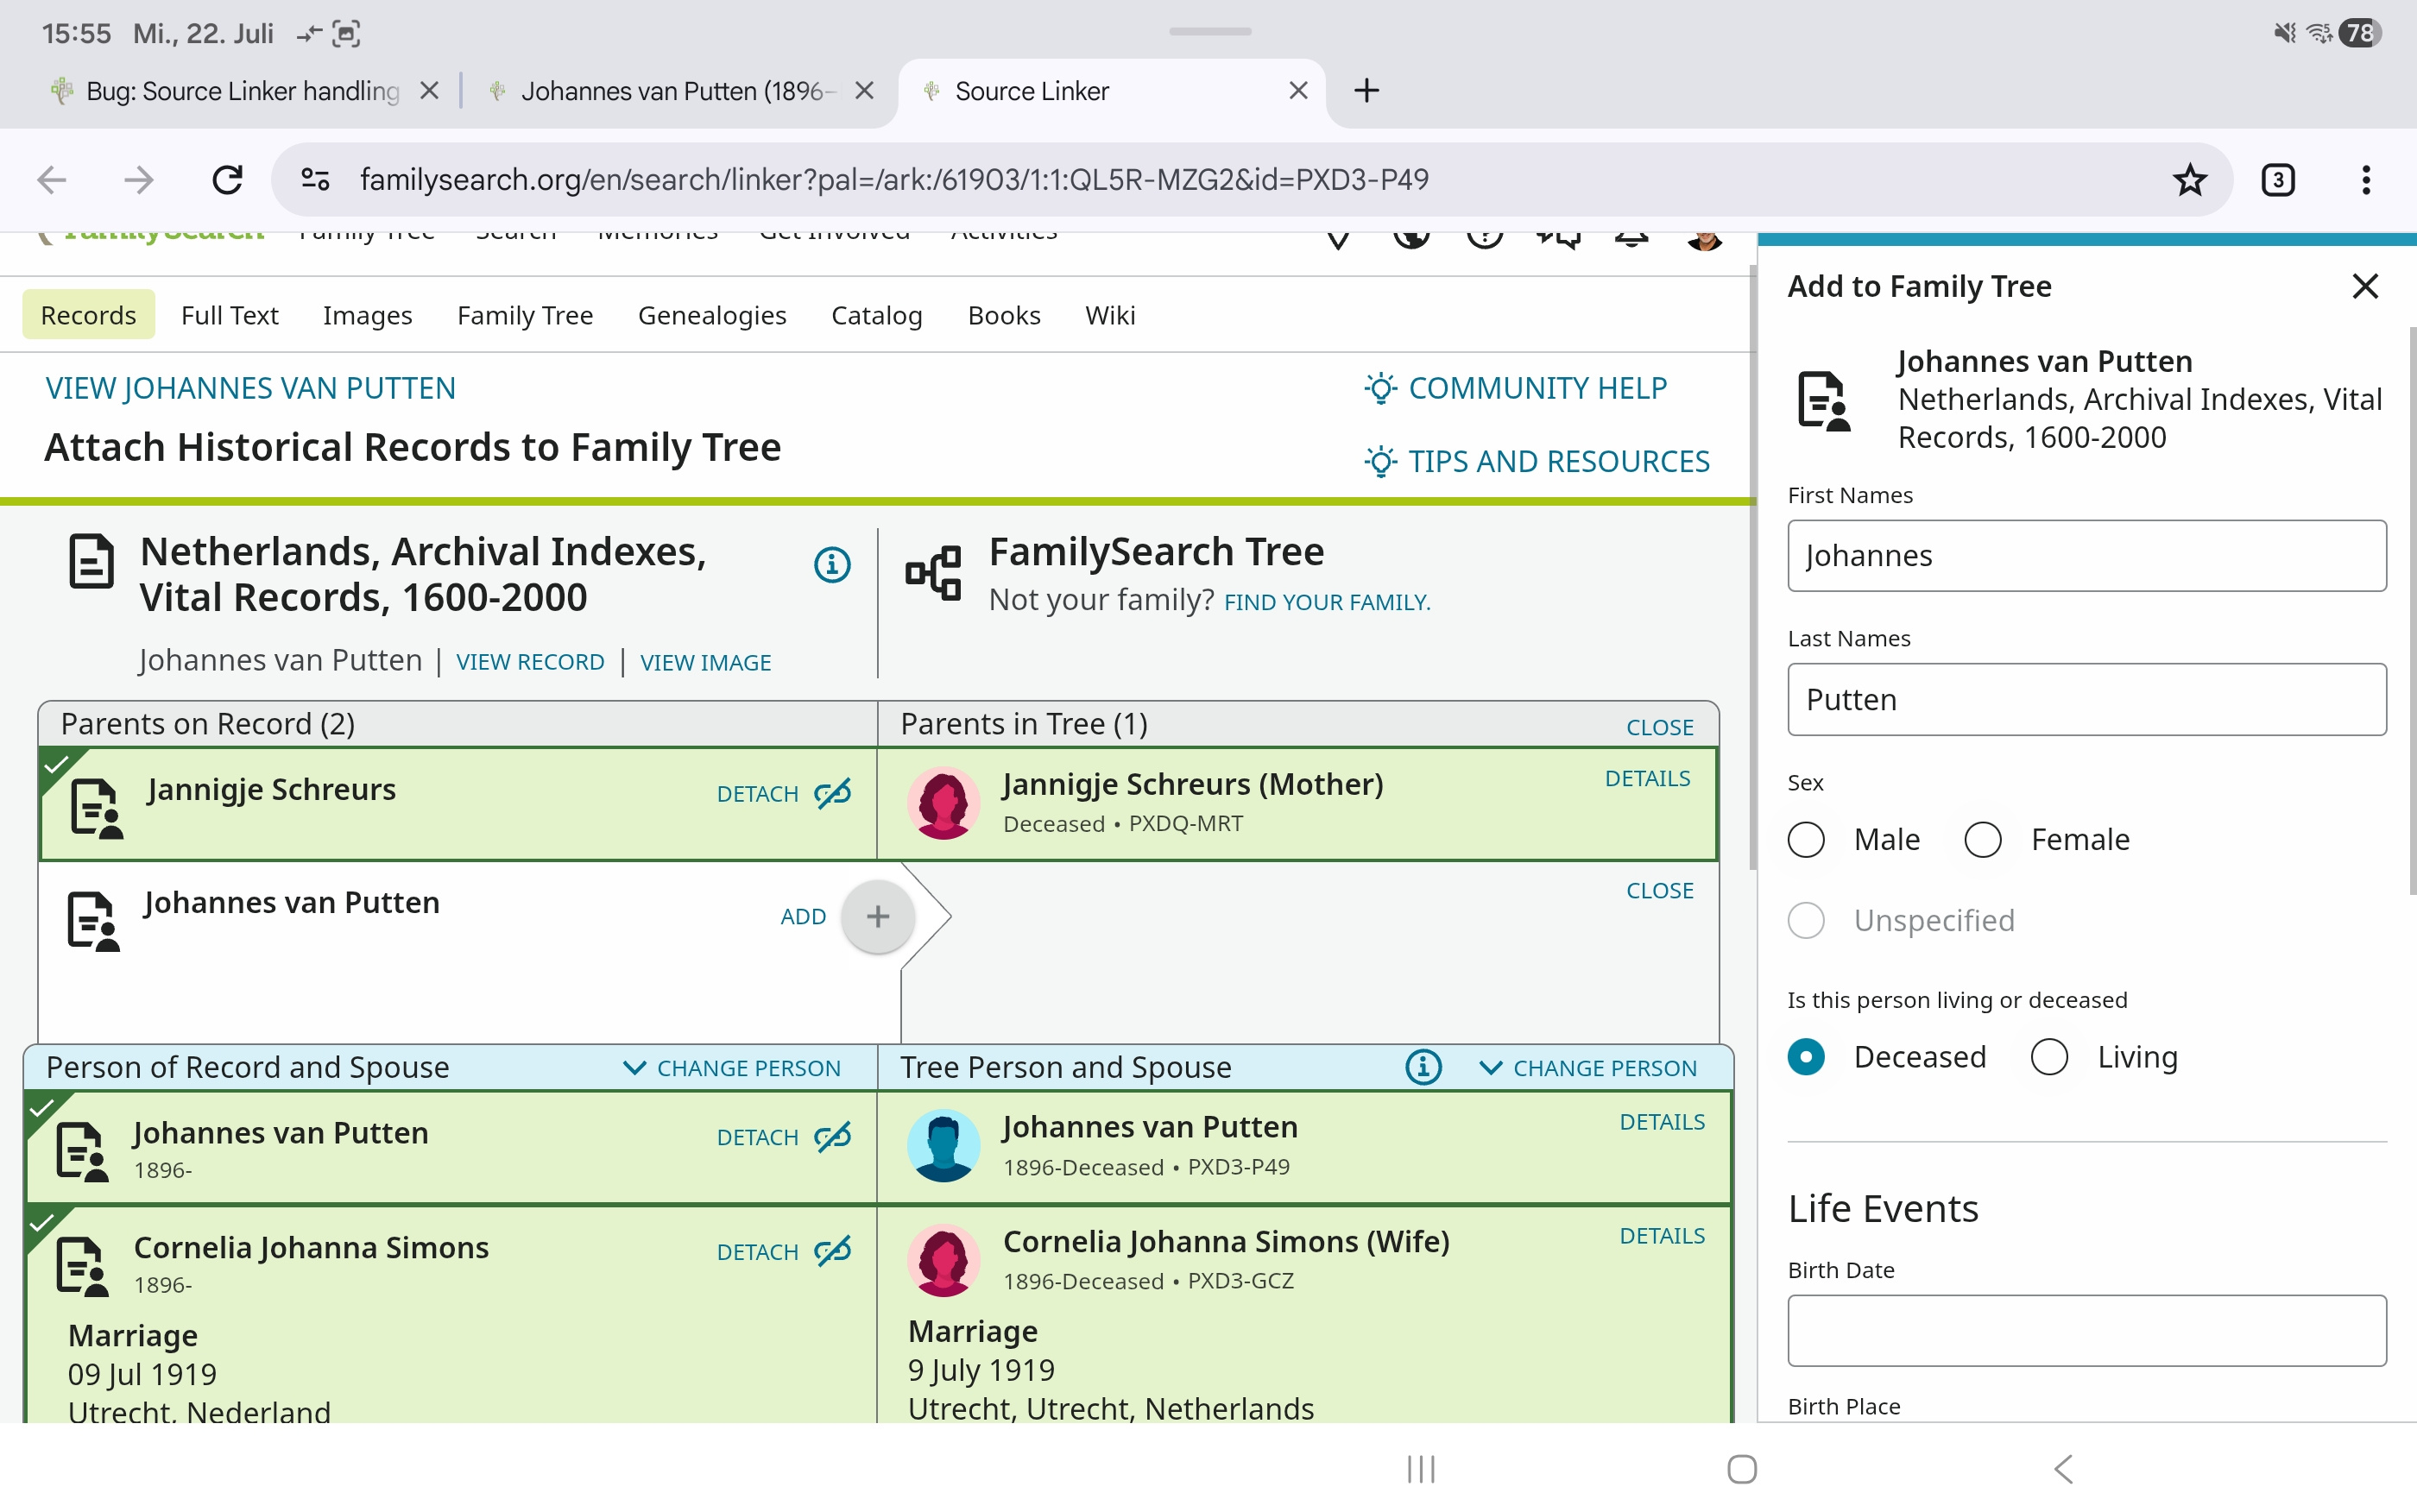Click the tree person Johannes van Putten portrait

pyautogui.click(x=943, y=1146)
